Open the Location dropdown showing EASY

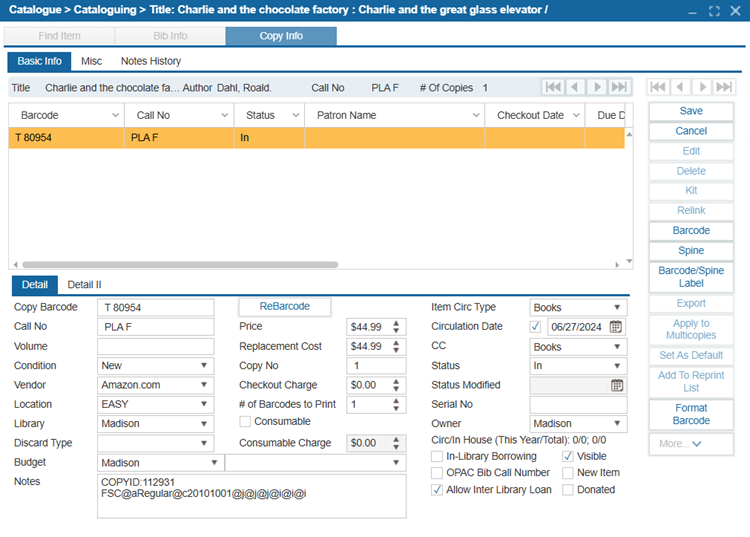[x=155, y=404]
